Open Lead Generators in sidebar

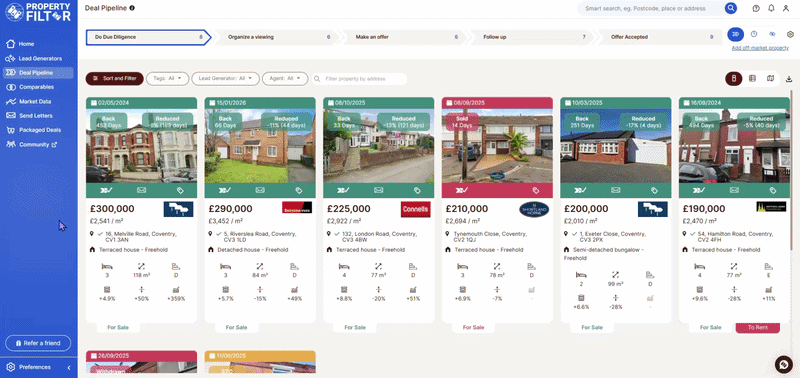pos(38,59)
